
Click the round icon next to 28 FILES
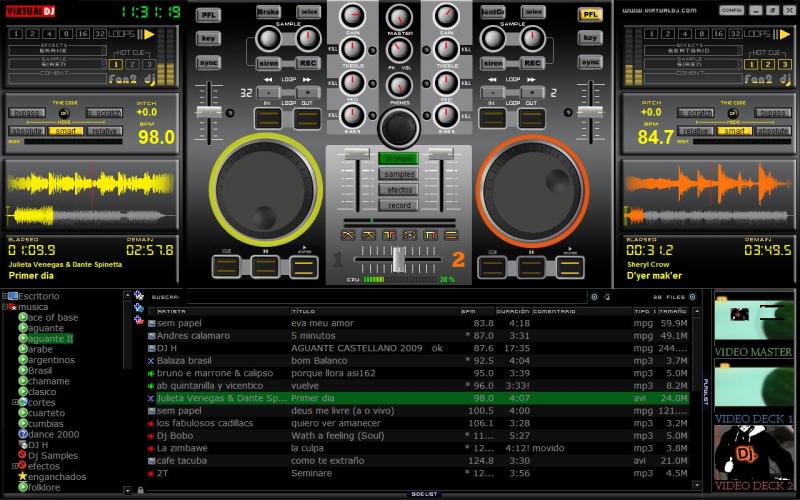[x=692, y=297]
